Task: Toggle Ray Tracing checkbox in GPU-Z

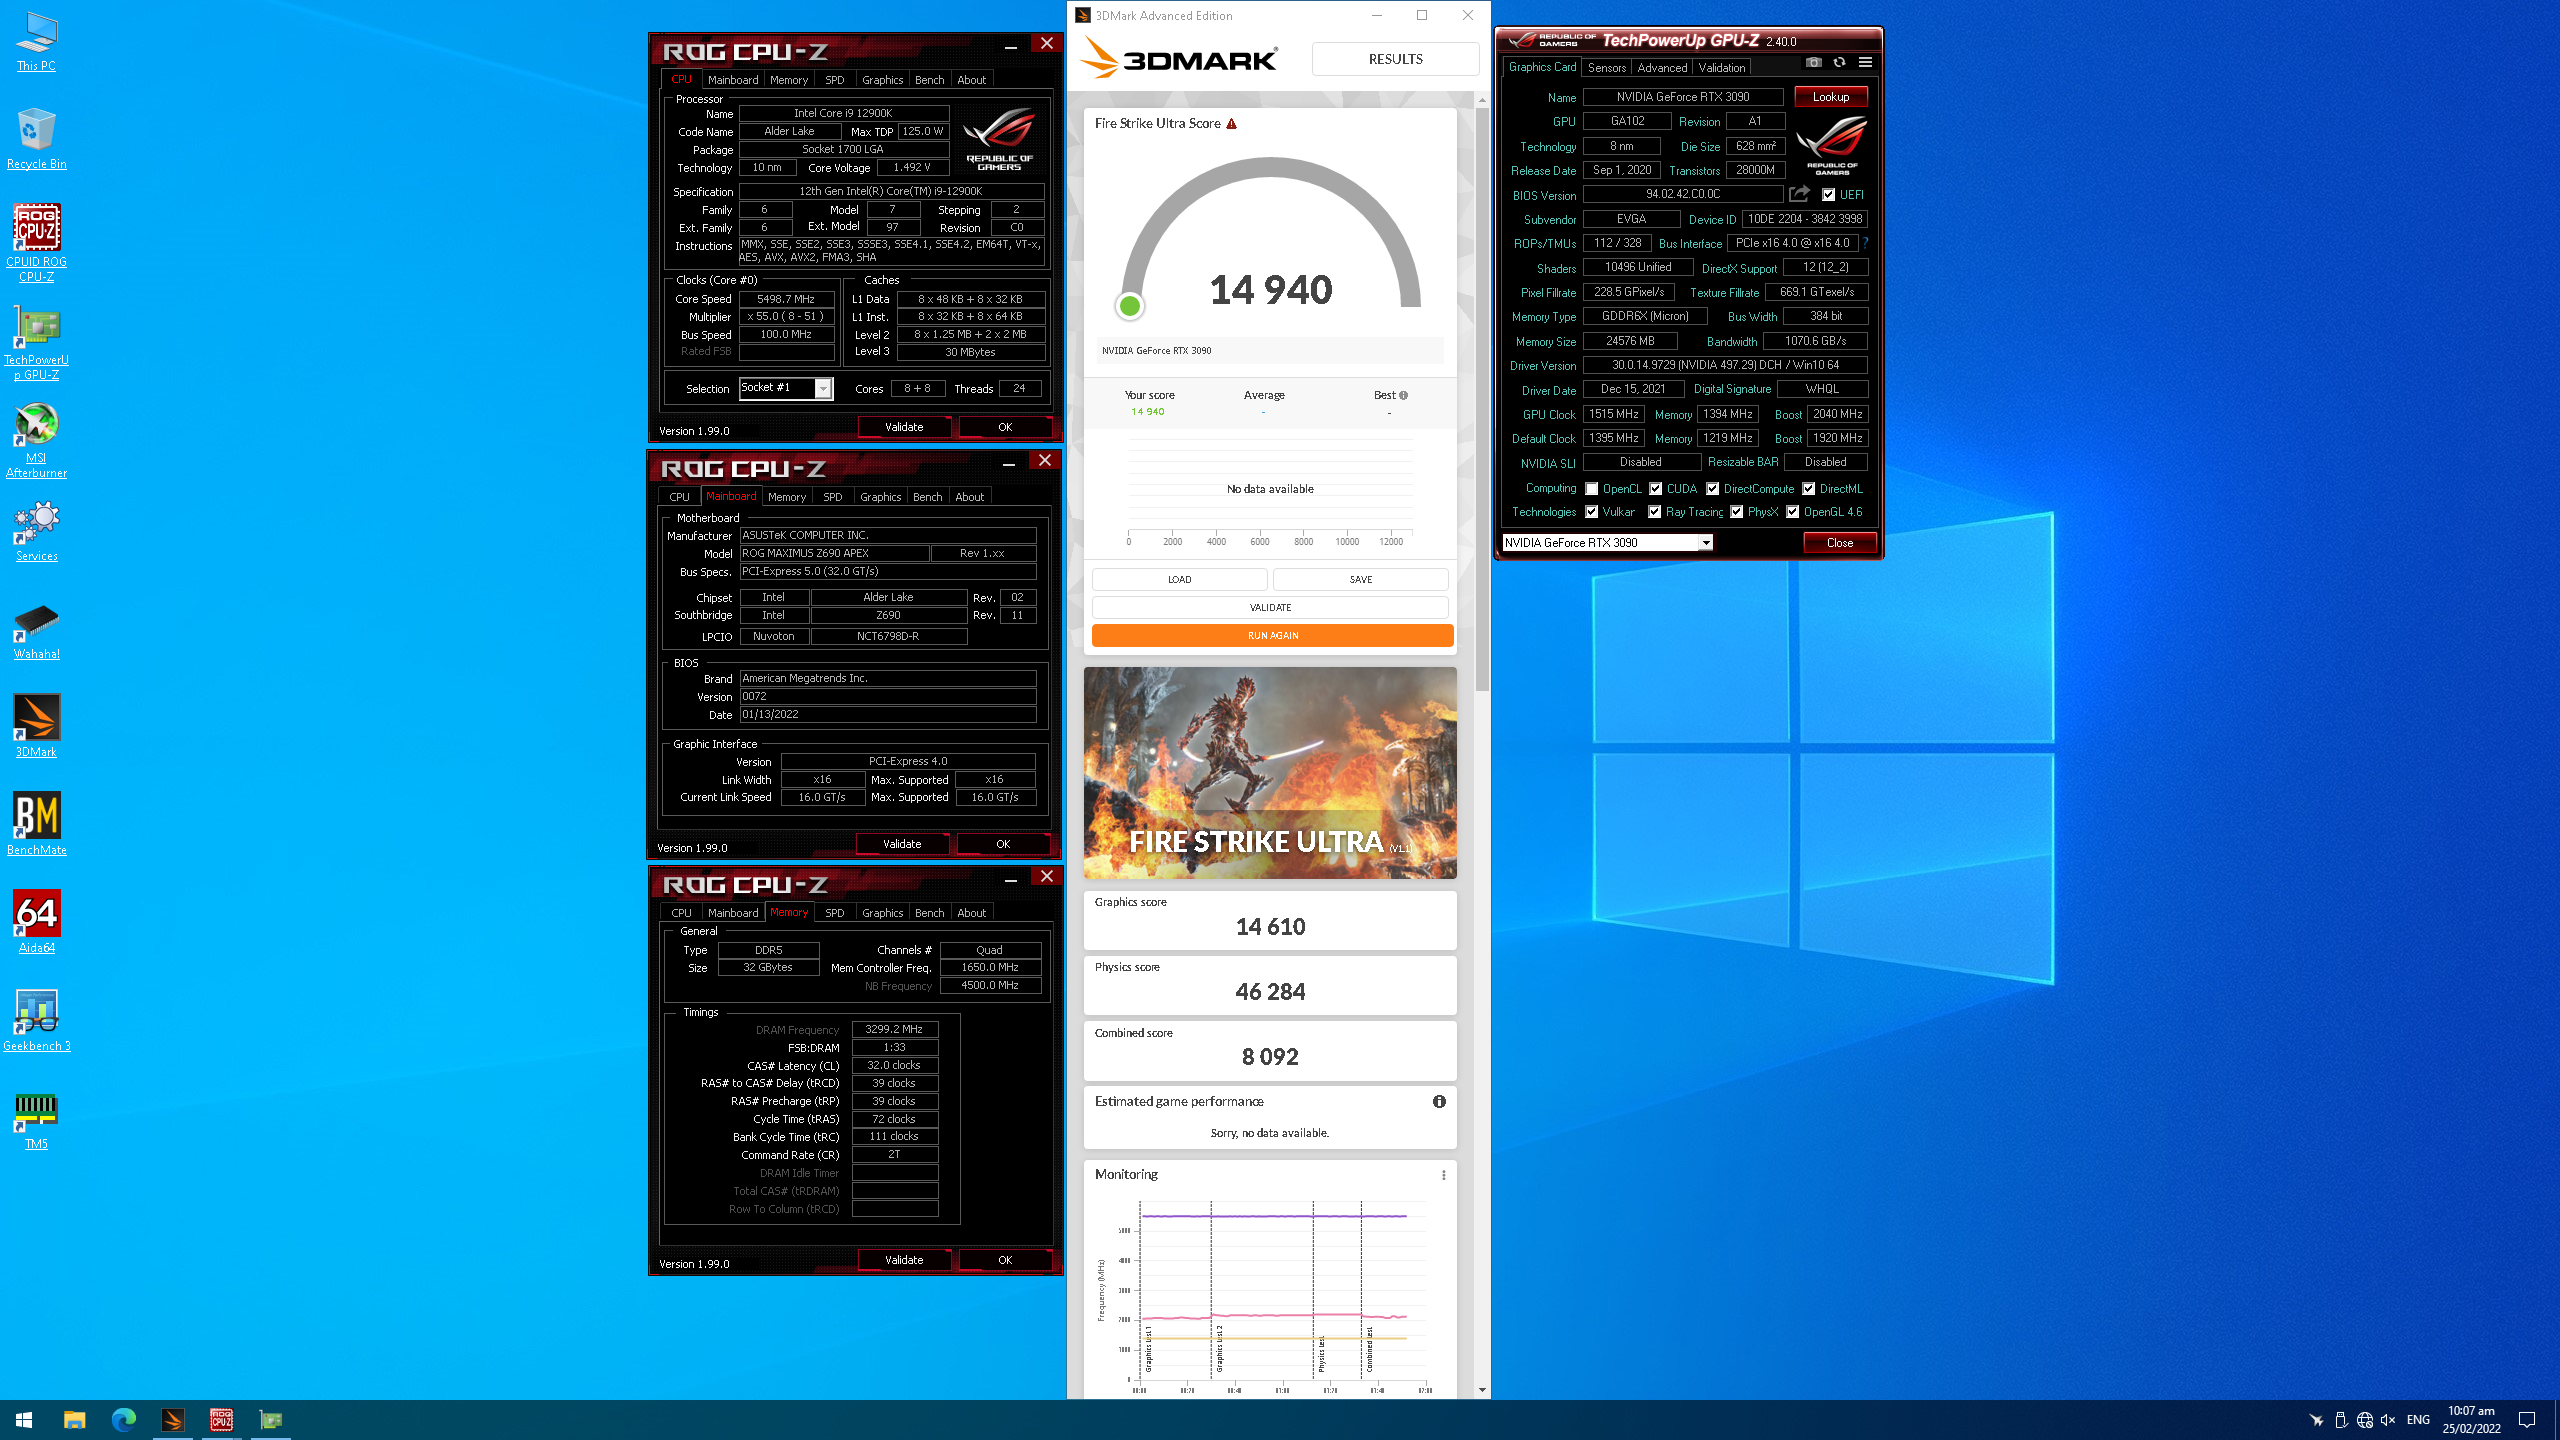Action: [x=1654, y=512]
